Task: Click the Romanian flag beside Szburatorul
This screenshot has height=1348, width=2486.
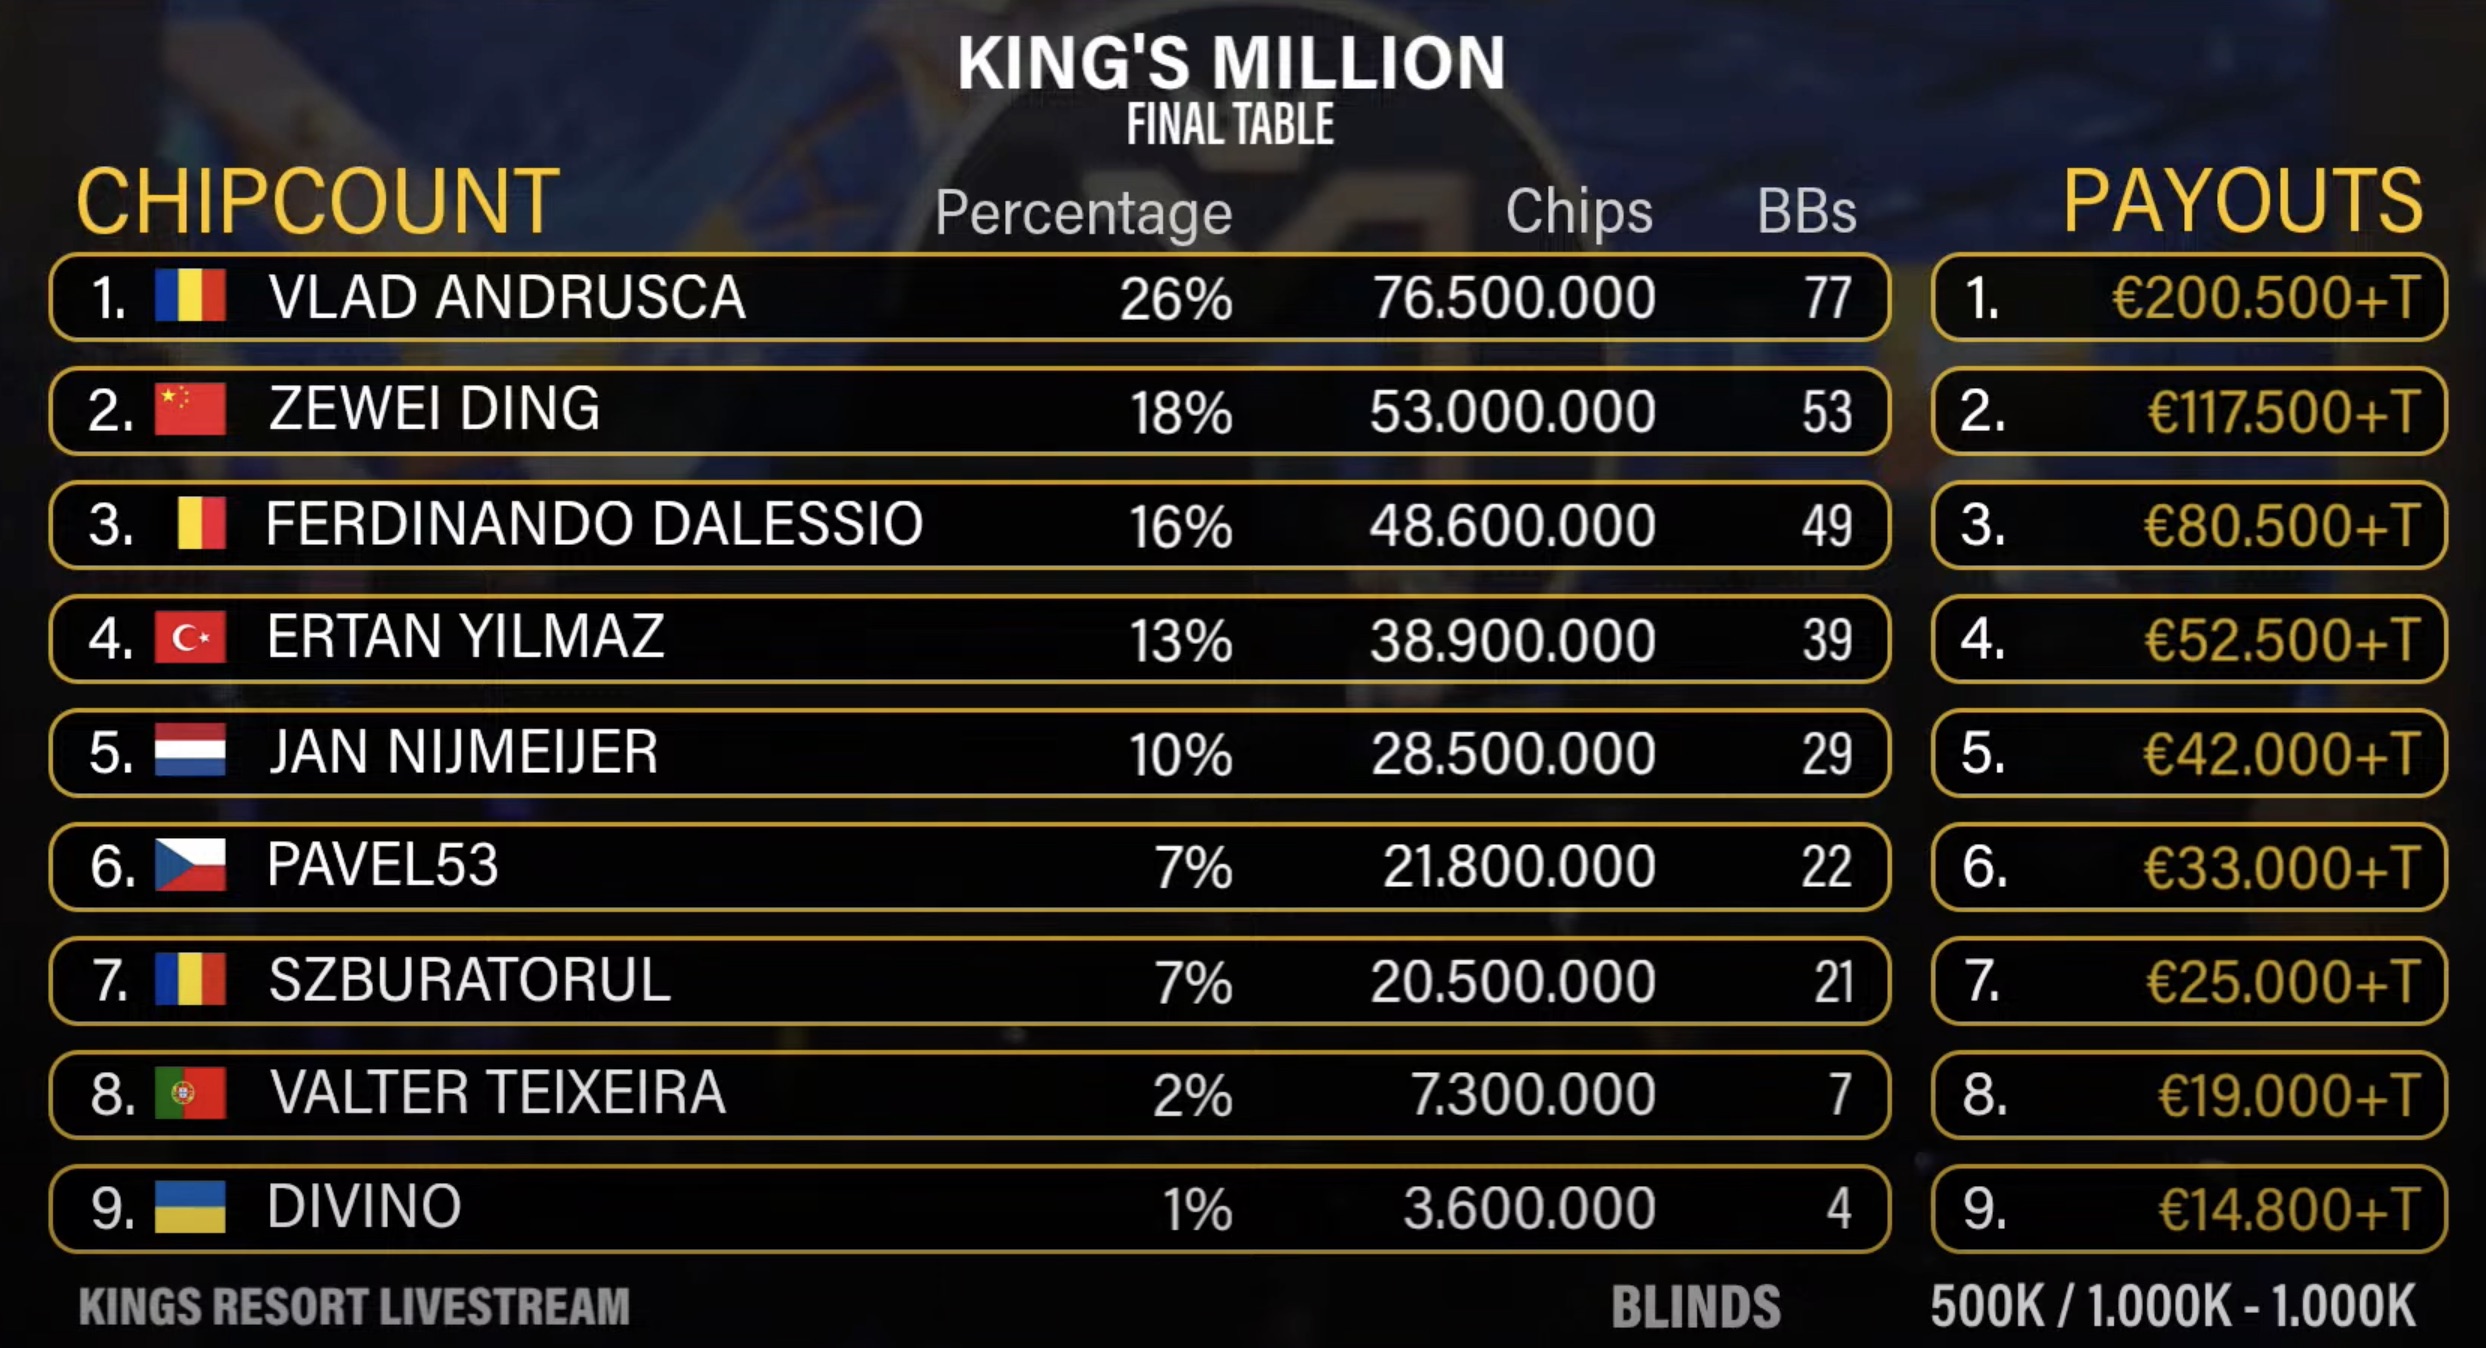Action: (190, 980)
